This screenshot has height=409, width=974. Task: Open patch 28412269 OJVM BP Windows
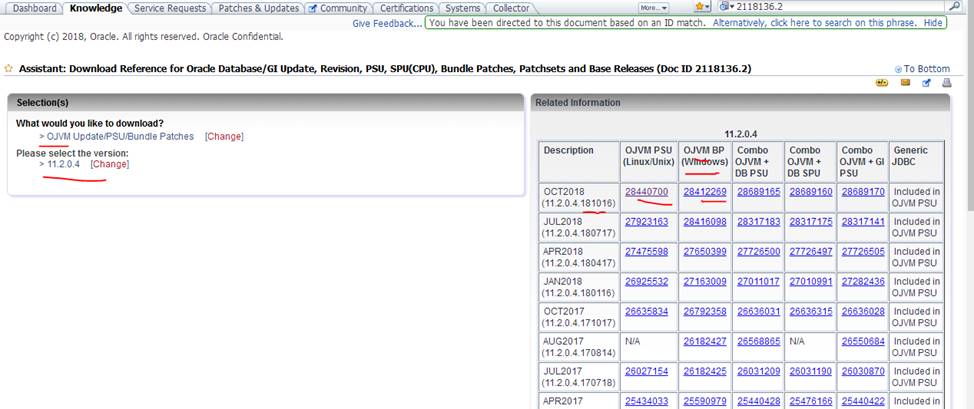click(x=705, y=191)
